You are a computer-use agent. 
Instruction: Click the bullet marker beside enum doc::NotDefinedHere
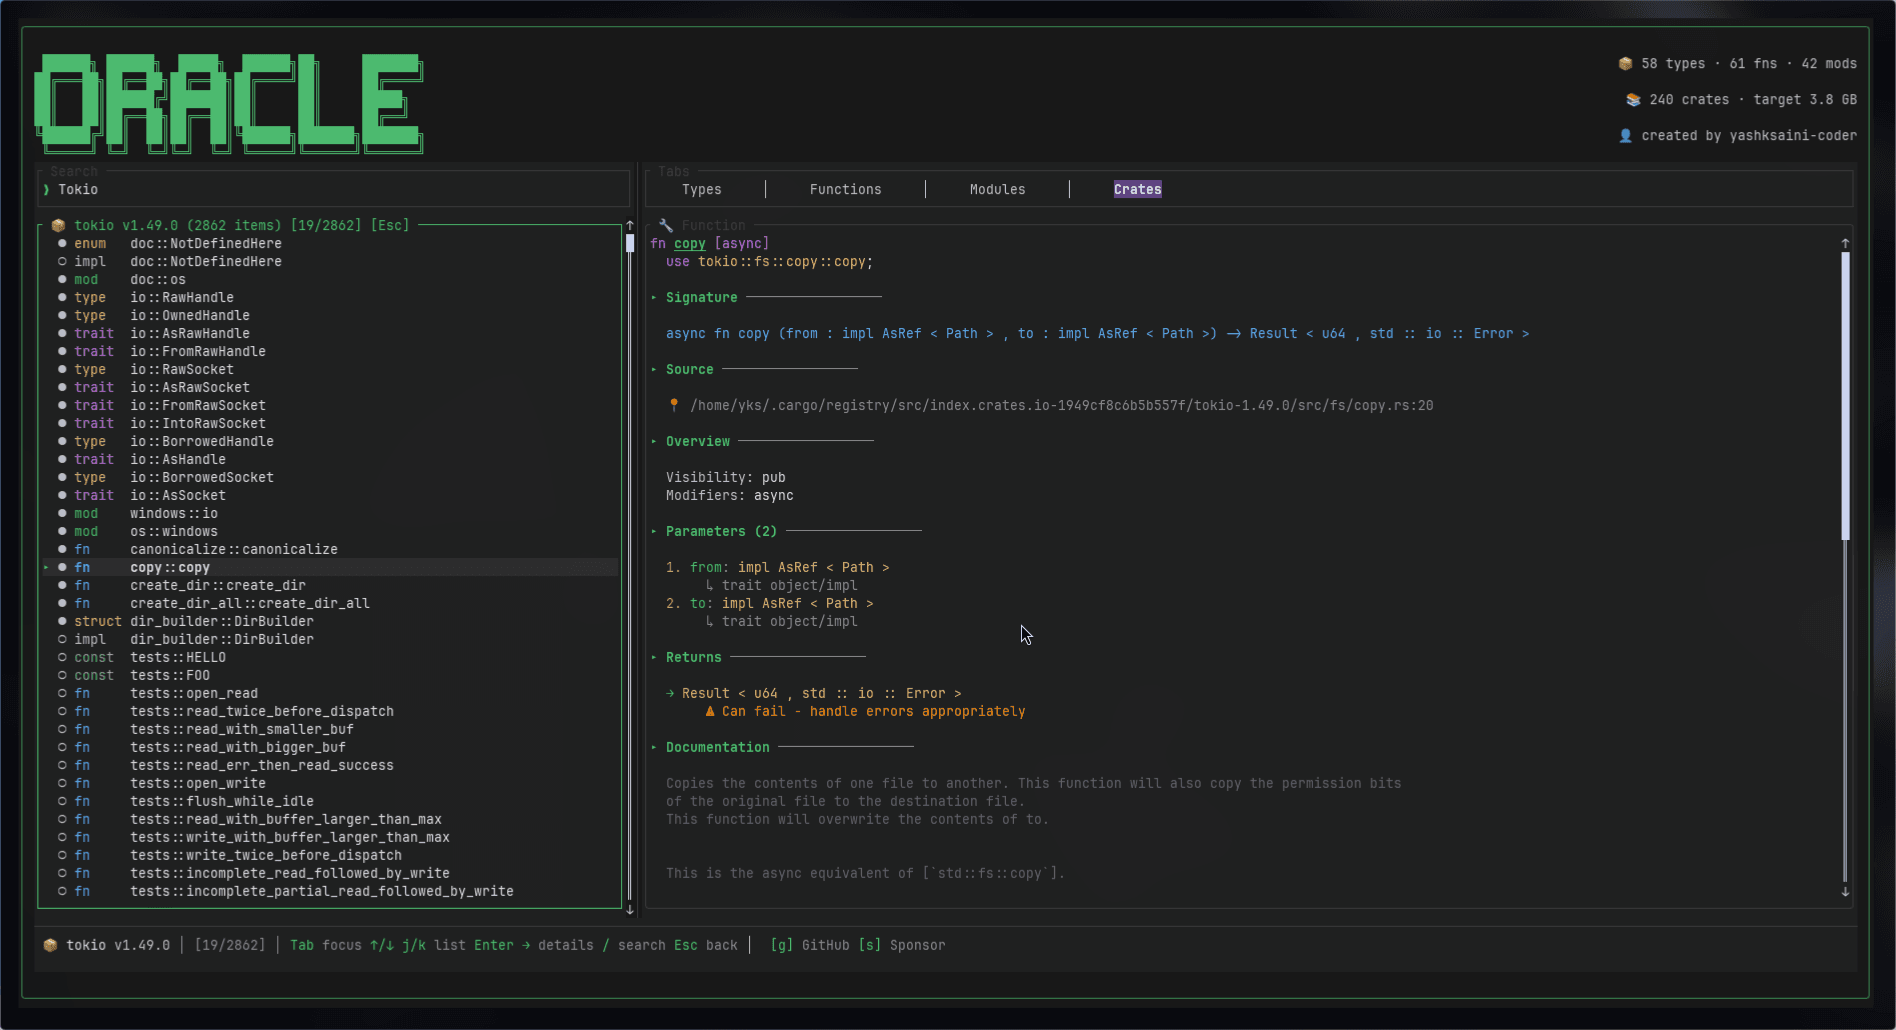pyautogui.click(x=62, y=244)
